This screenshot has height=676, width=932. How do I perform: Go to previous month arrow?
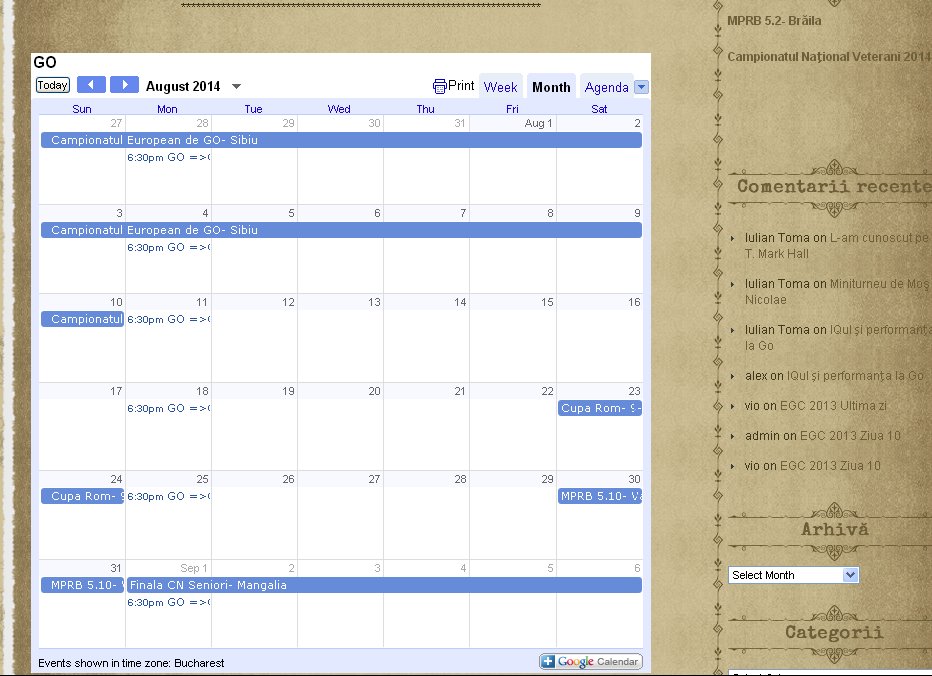pos(91,85)
